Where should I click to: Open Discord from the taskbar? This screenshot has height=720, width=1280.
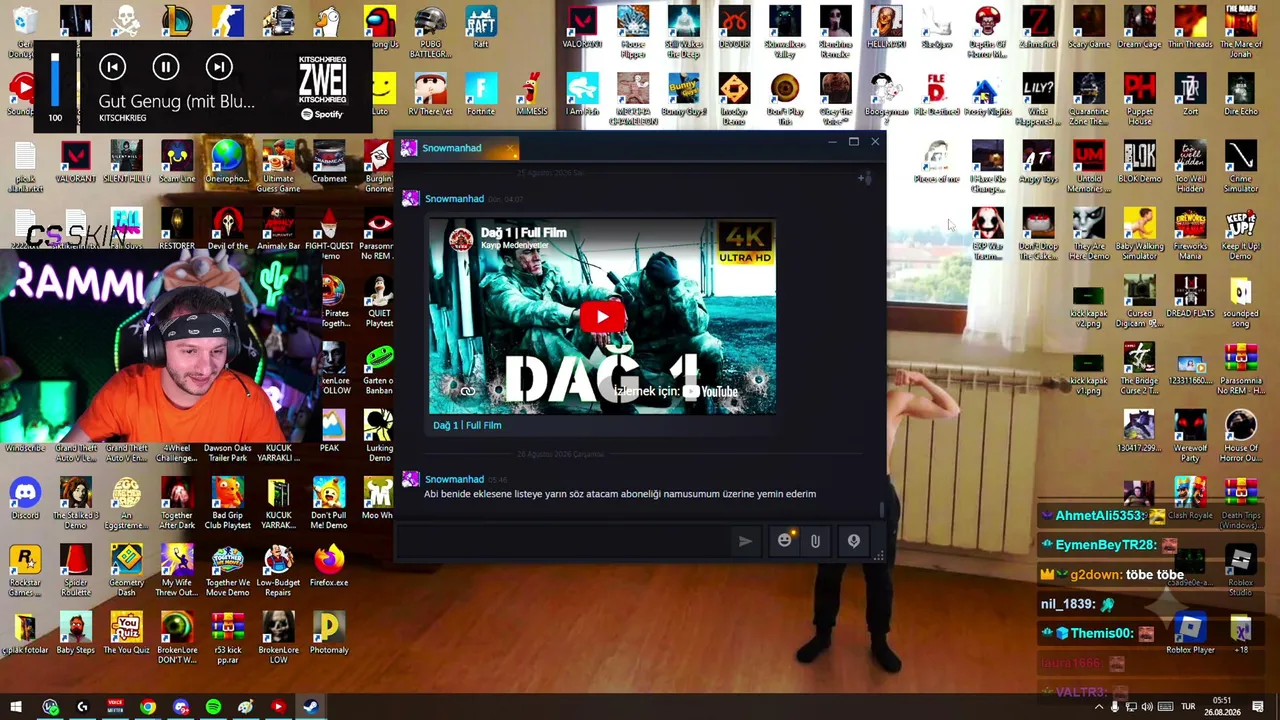[181, 707]
